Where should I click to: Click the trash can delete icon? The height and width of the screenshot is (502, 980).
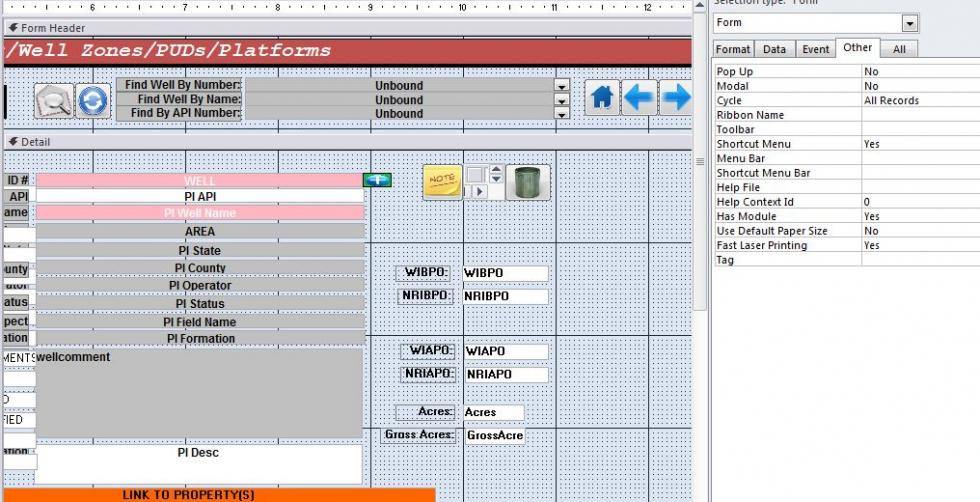pyautogui.click(x=528, y=182)
